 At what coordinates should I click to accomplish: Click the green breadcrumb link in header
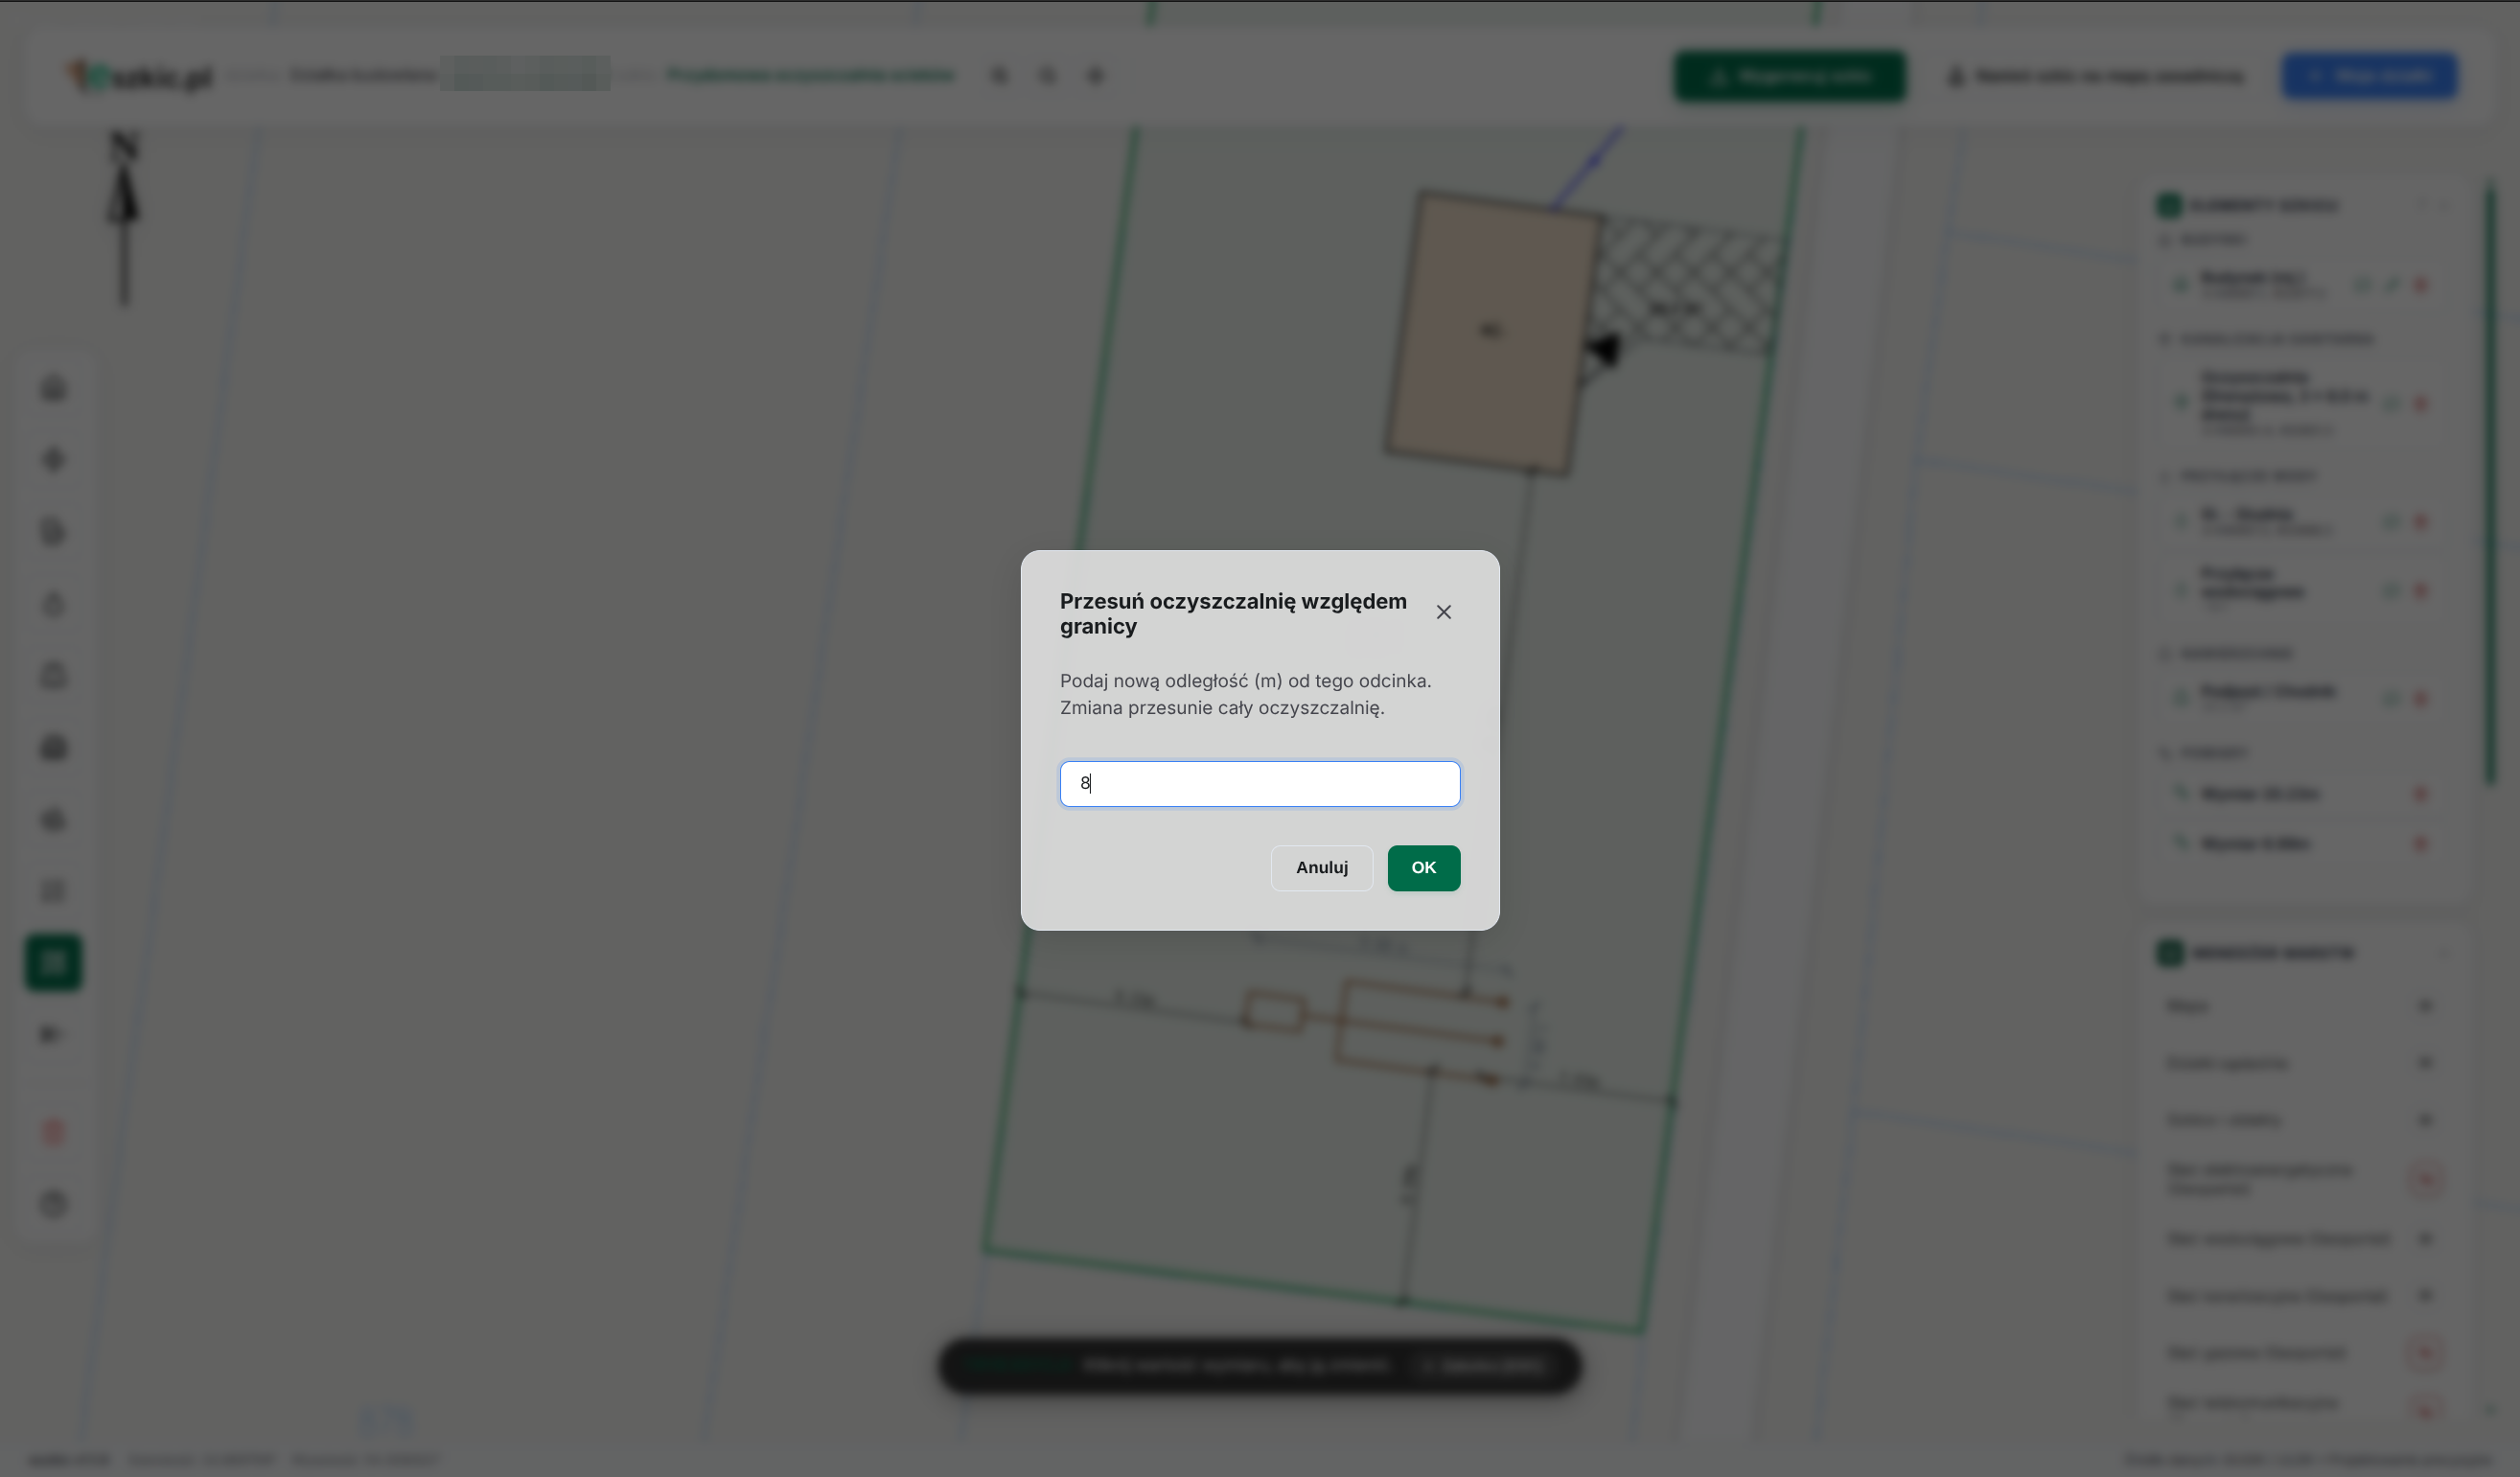811,75
